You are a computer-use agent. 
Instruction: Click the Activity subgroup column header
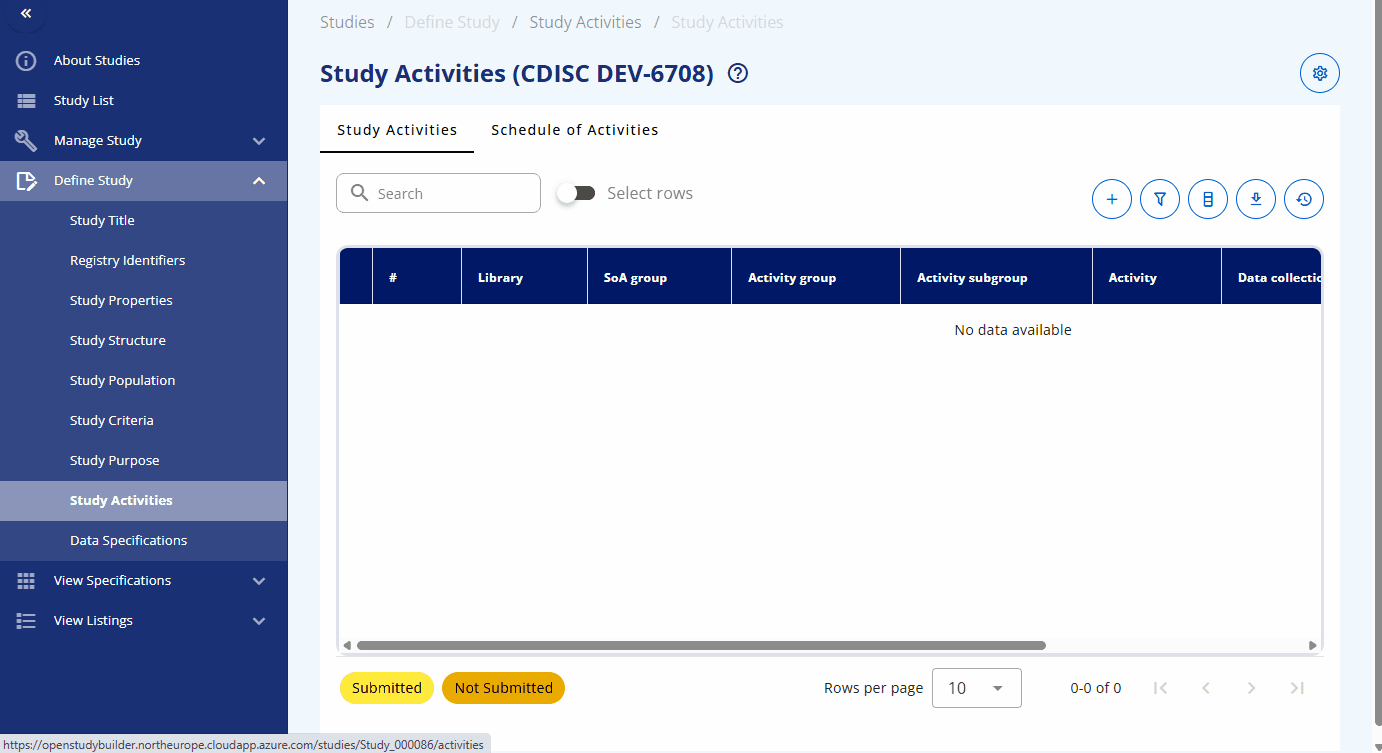click(x=996, y=277)
